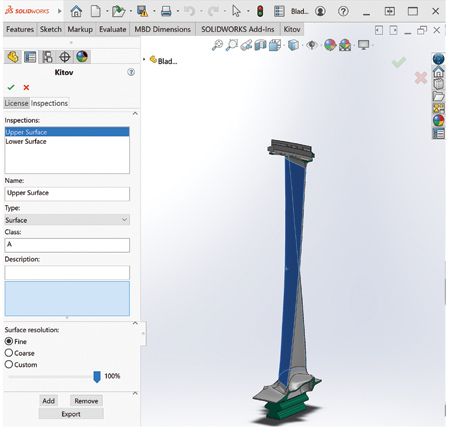Image resolution: width=450 pixels, height=431 pixels.
Task: Click the Description input field
Action: [x=67, y=272]
